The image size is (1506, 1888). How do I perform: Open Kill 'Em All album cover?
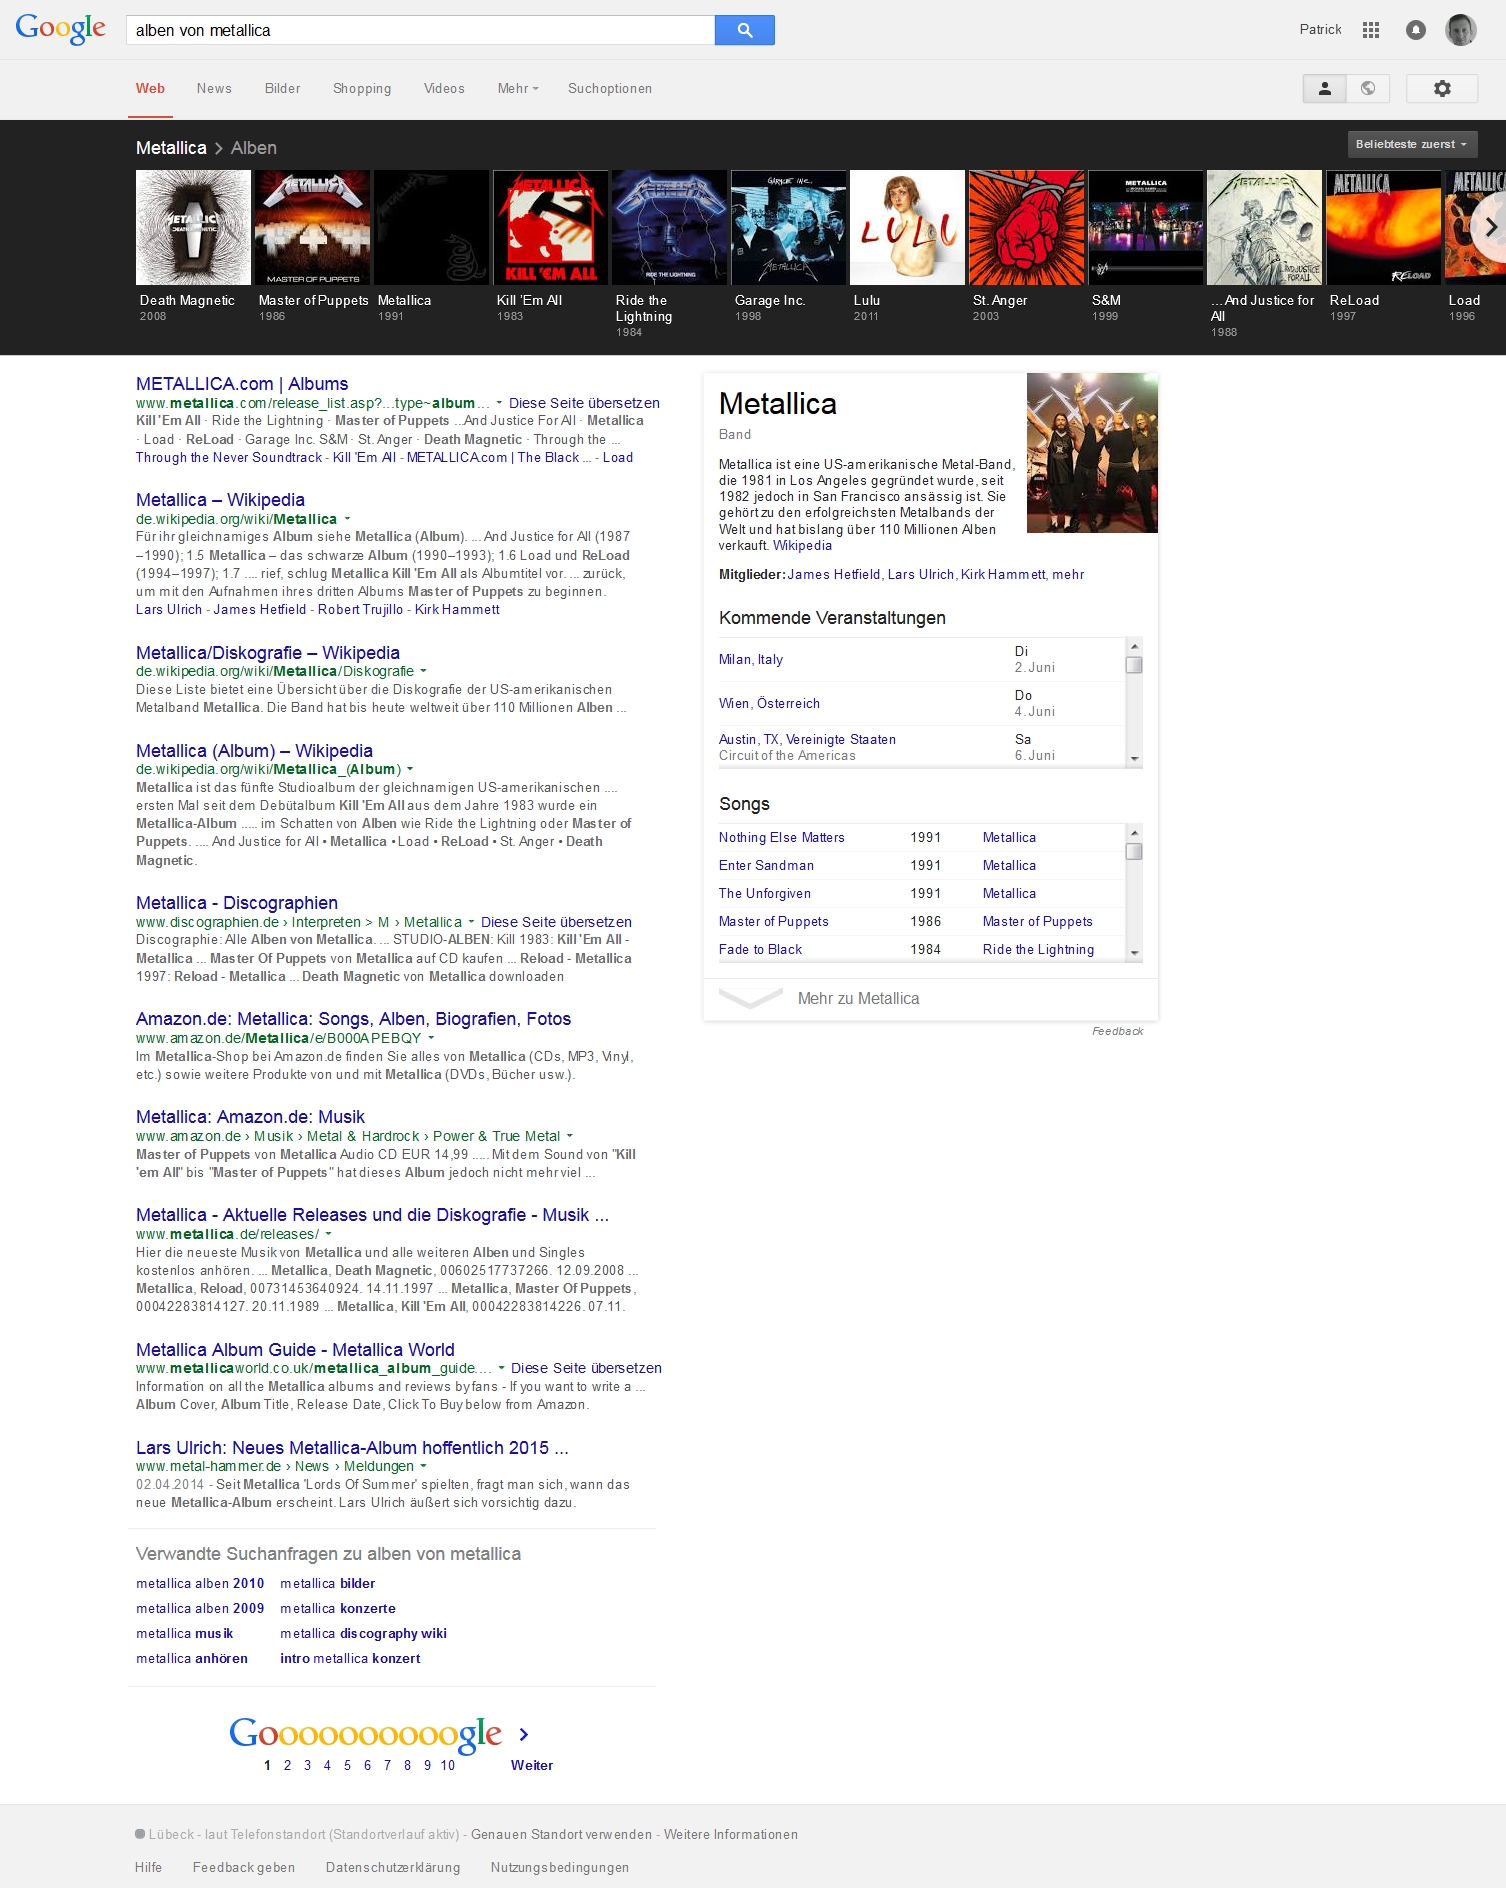(x=550, y=228)
